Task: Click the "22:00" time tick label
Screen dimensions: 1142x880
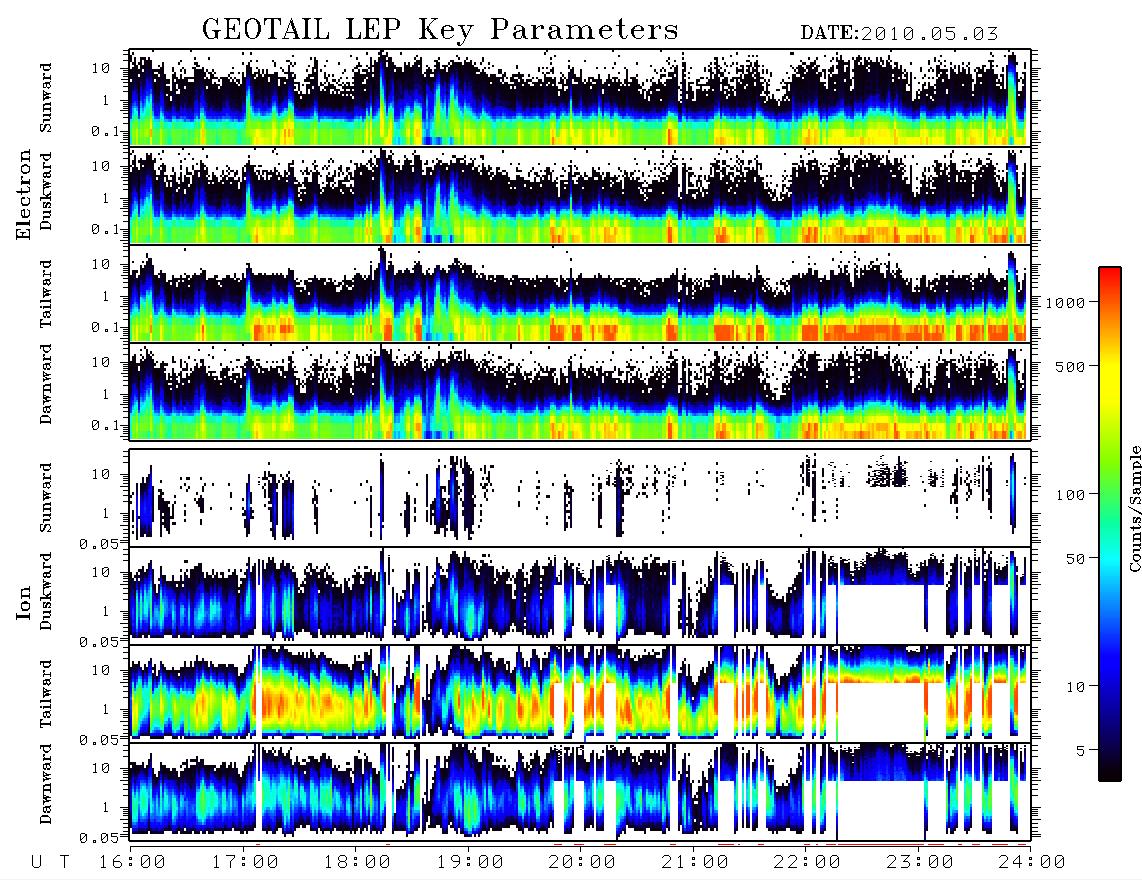Action: [808, 862]
